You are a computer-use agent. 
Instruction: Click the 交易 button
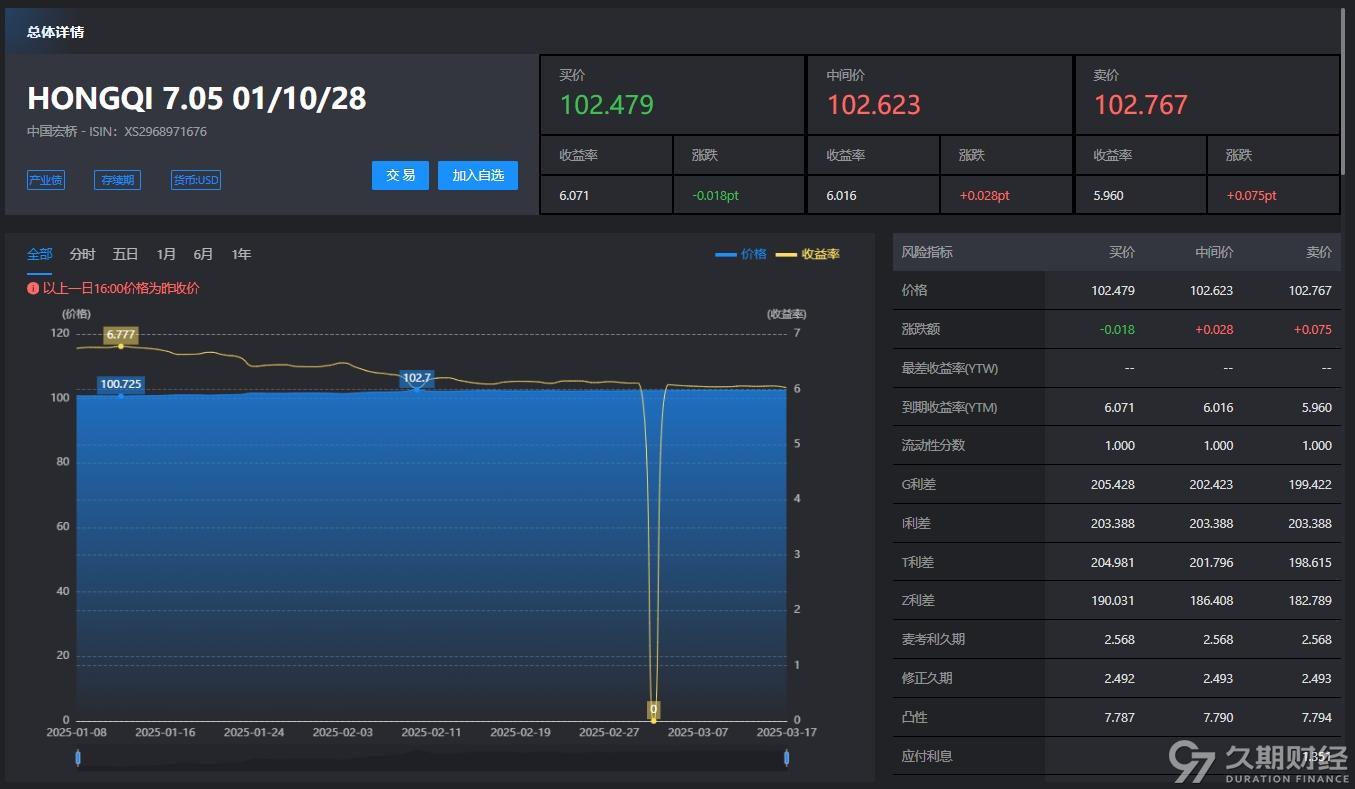[400, 175]
